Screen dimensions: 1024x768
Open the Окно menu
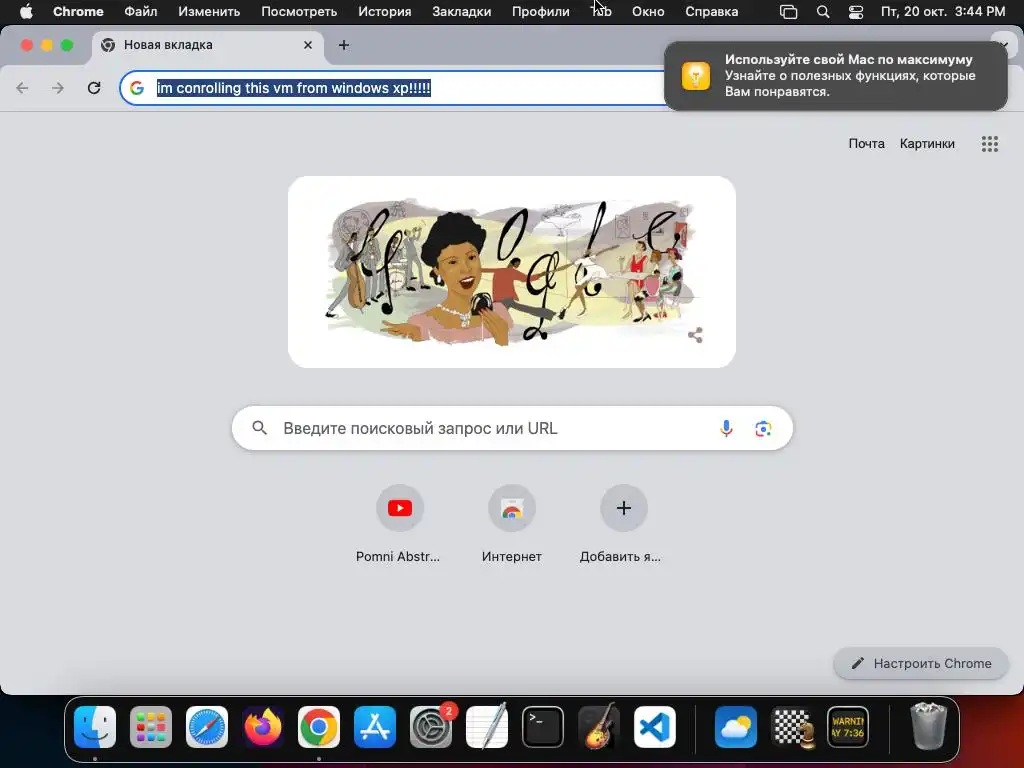pos(648,12)
